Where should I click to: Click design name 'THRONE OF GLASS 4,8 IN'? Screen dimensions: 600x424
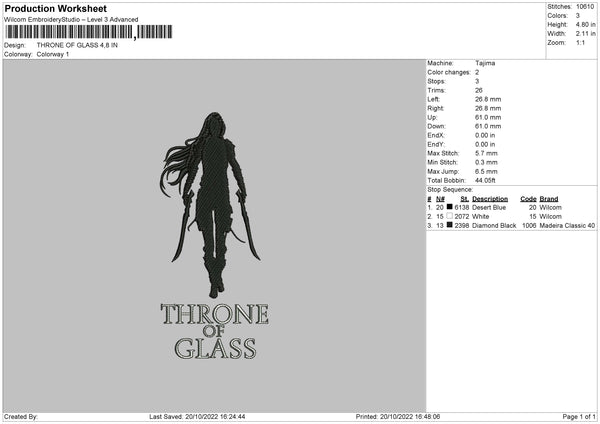click(x=77, y=45)
